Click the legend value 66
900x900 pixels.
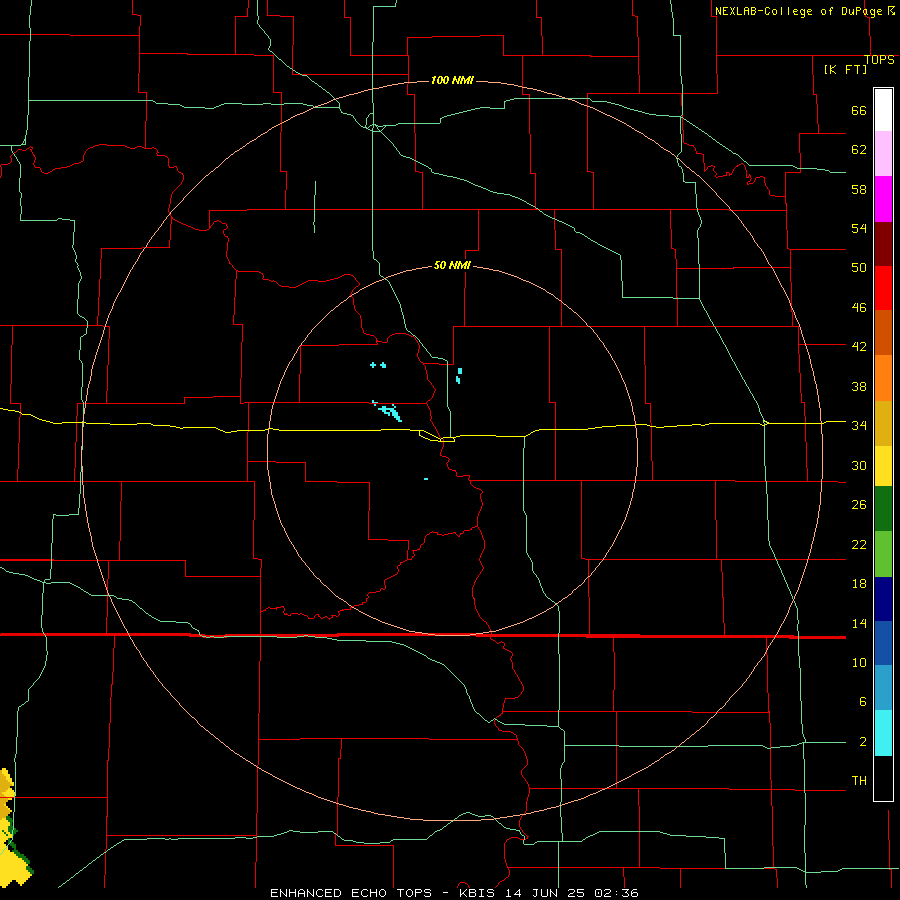click(859, 111)
